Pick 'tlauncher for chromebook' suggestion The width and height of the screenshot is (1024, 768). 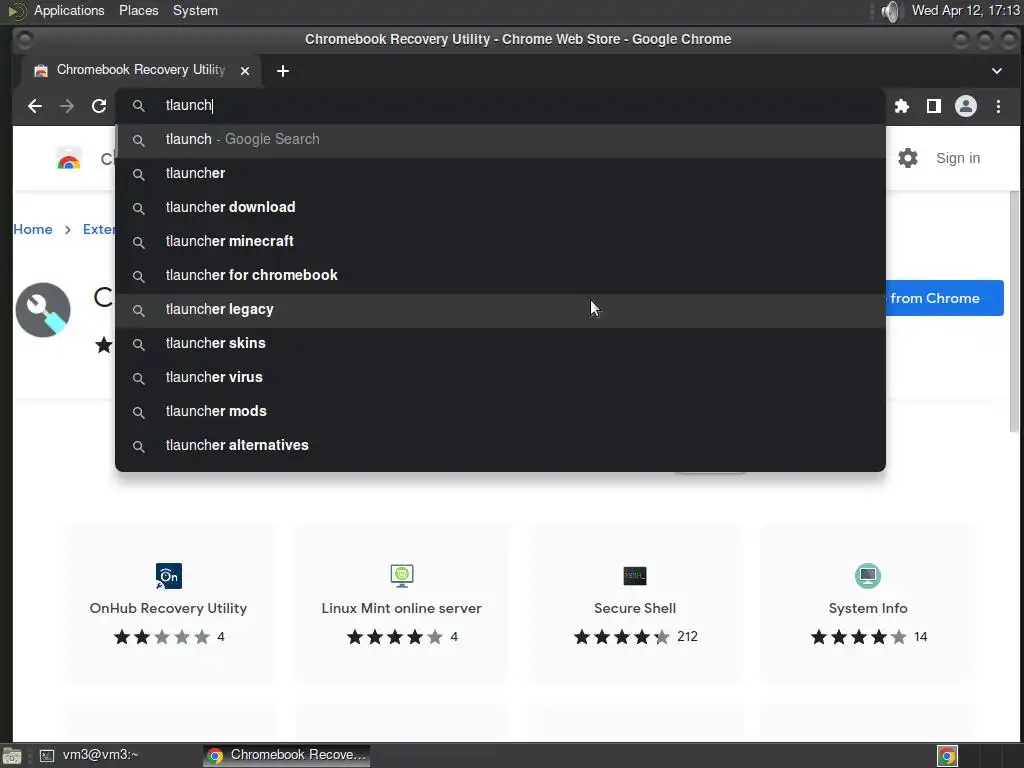coord(500,276)
